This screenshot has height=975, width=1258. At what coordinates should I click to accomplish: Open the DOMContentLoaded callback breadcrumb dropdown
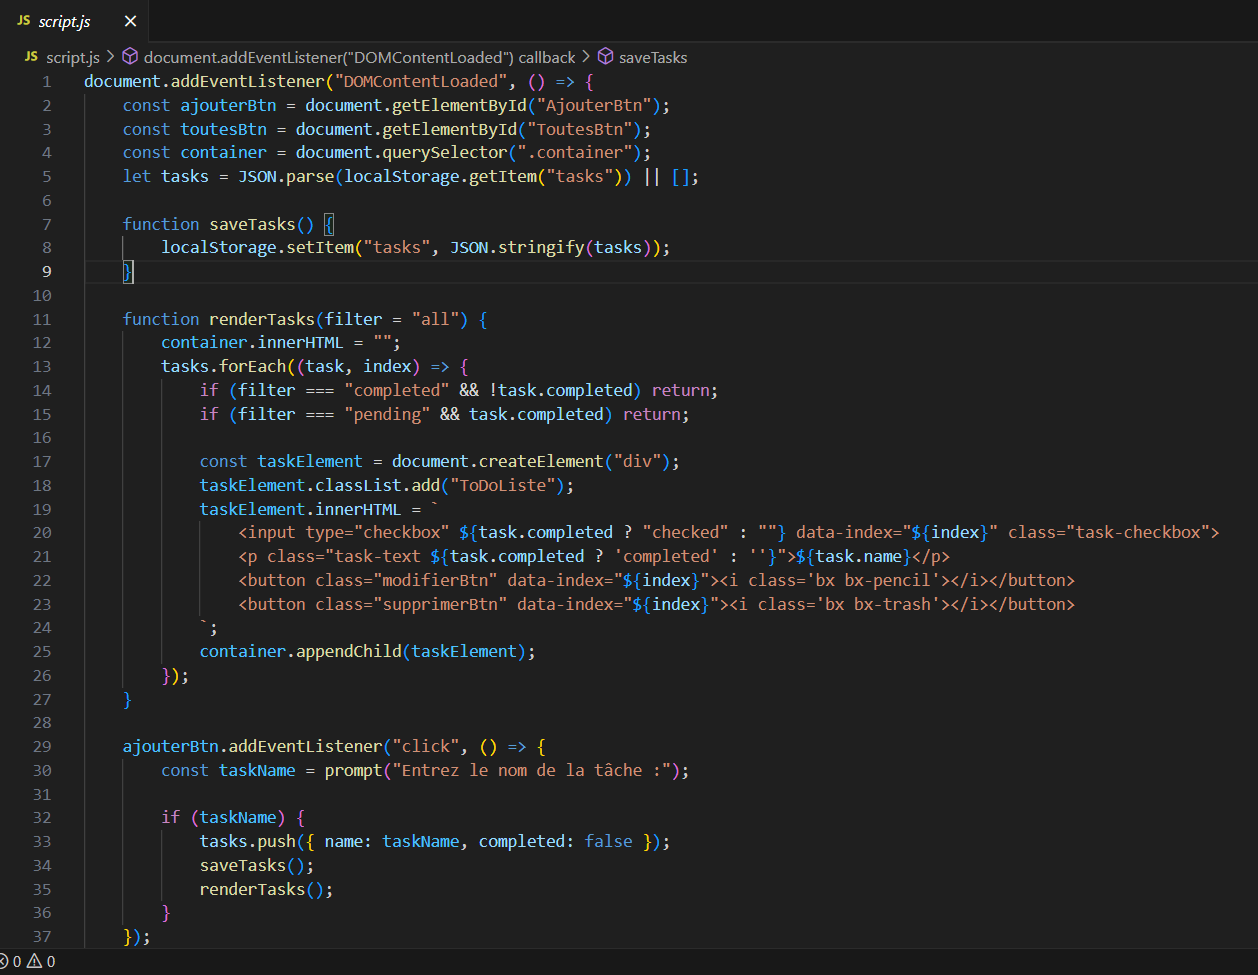coord(359,57)
